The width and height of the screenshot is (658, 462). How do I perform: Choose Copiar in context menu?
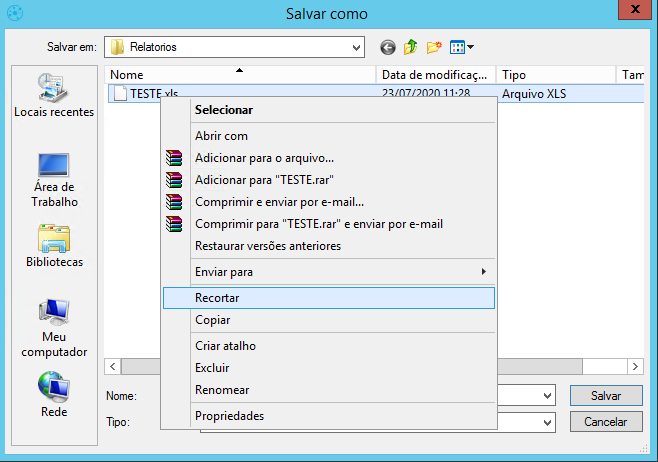coord(329,320)
